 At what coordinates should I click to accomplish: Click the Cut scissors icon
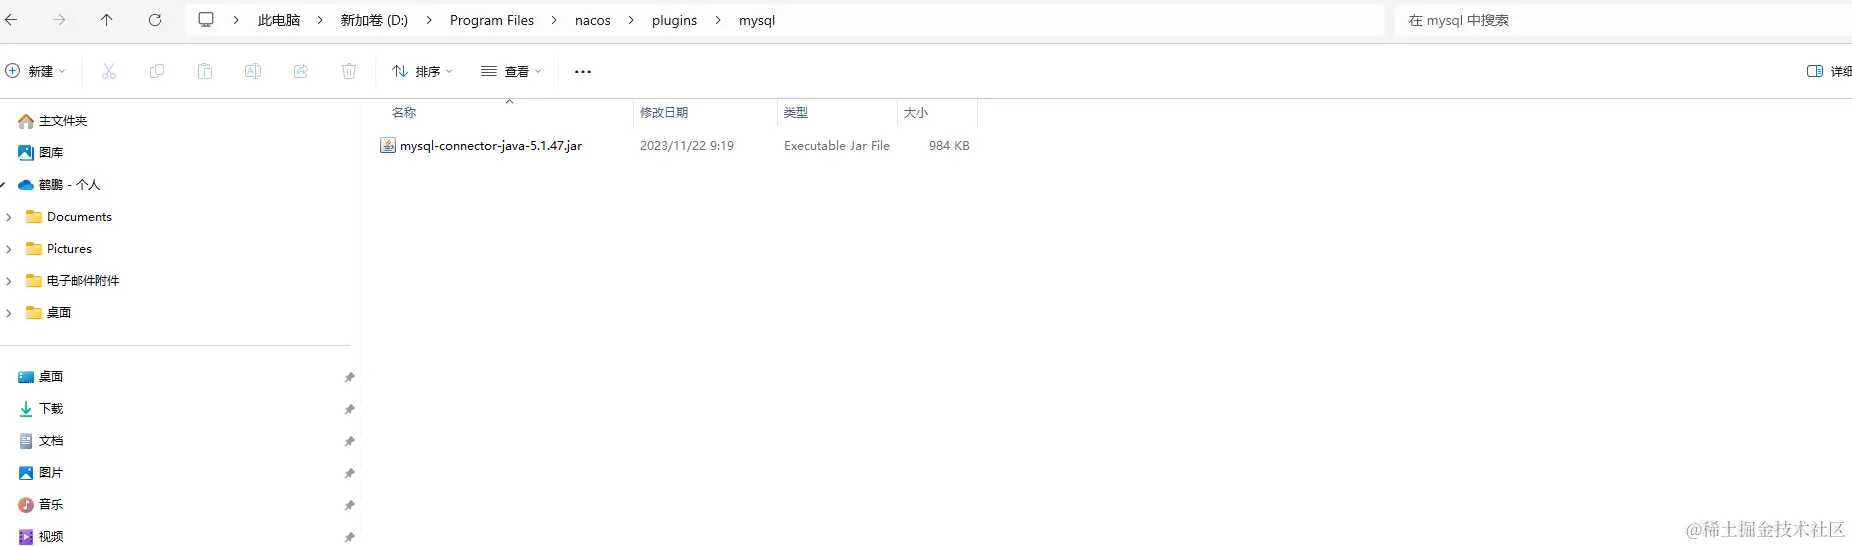pos(109,71)
